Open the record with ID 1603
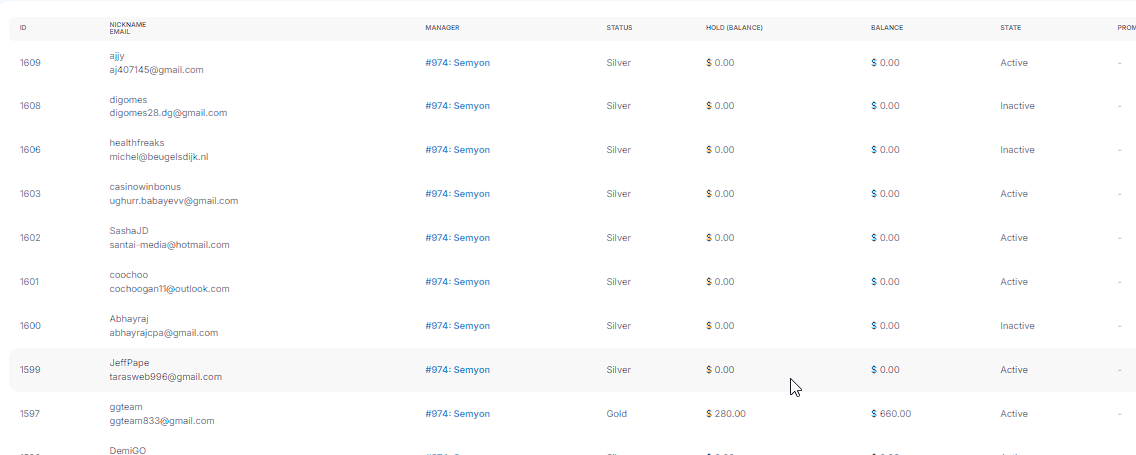Screen dimensions: 1136x455 (x=30, y=194)
